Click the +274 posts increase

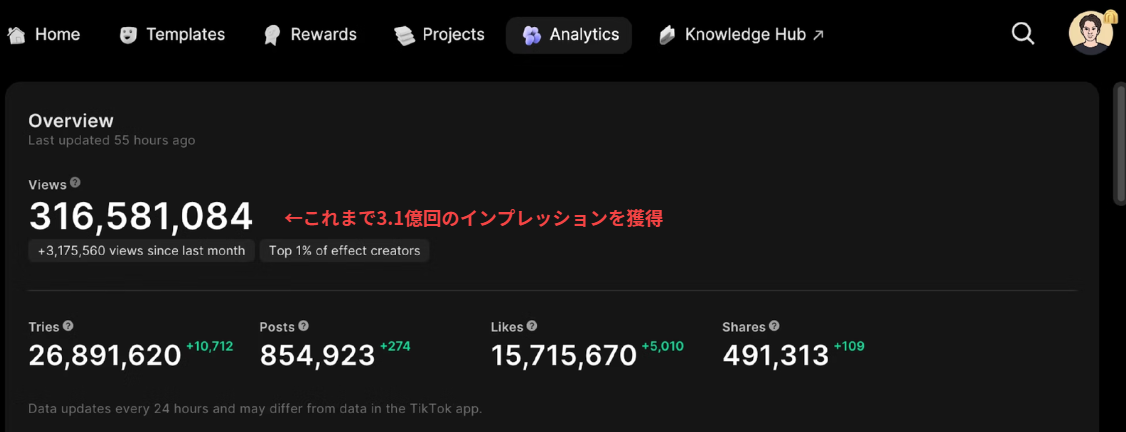395,347
